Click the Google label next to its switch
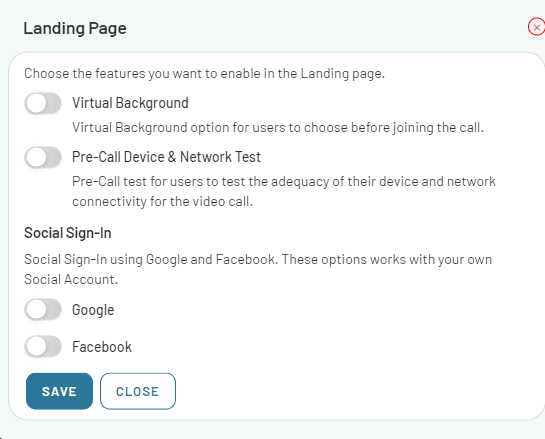Viewport: 545px width, 439px height. (x=93, y=310)
